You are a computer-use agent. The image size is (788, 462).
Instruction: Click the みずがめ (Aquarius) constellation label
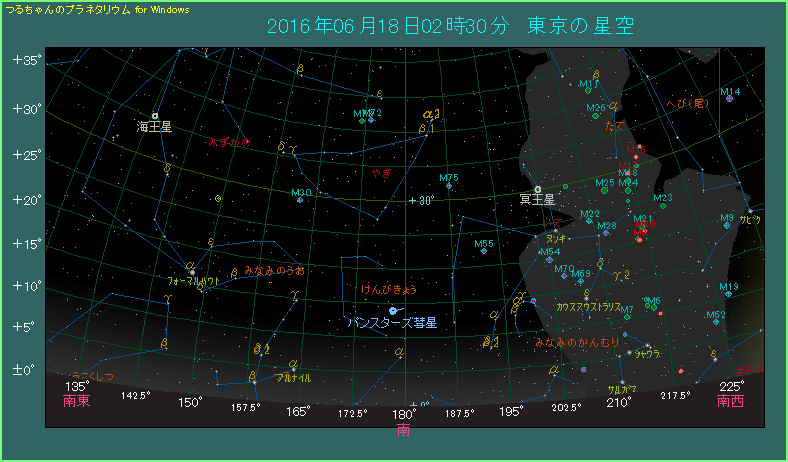229,142
